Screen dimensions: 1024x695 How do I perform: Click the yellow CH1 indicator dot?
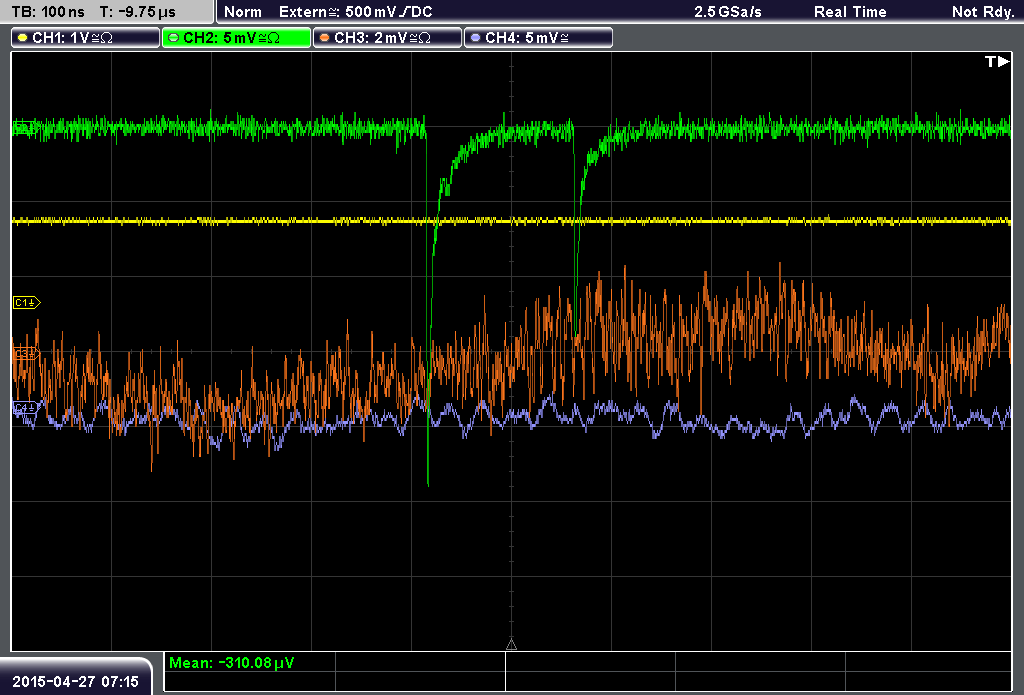point(23,38)
